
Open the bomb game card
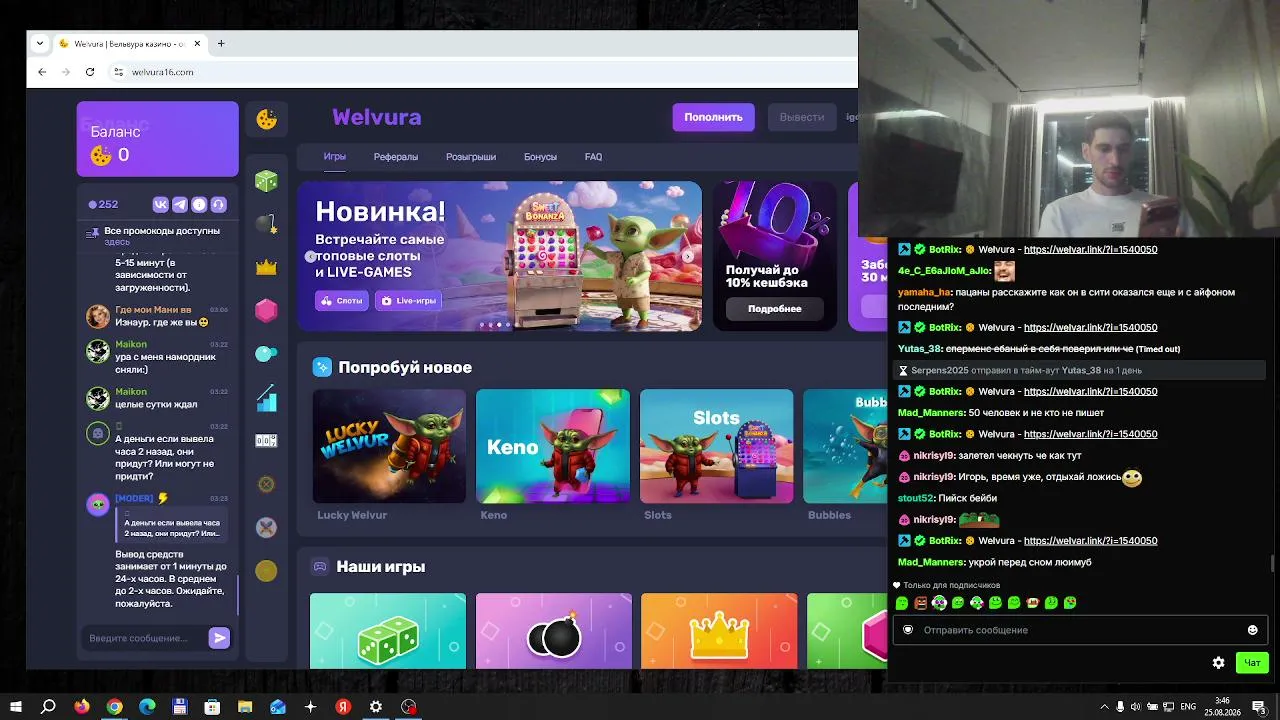click(x=554, y=631)
